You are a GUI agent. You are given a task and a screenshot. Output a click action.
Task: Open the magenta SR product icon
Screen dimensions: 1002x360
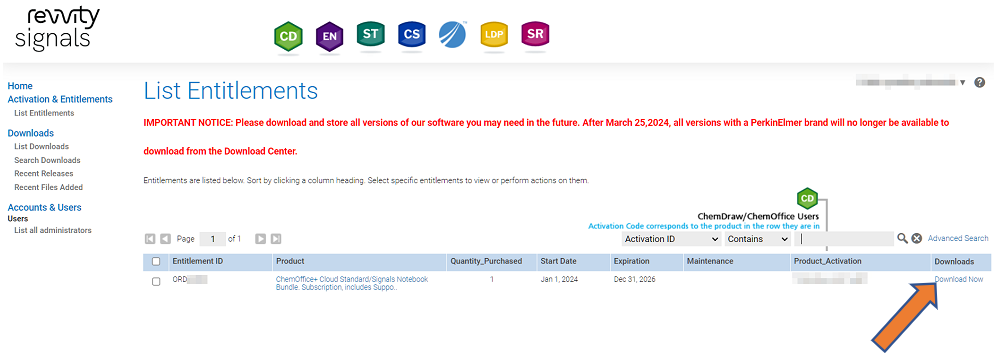[x=535, y=35]
